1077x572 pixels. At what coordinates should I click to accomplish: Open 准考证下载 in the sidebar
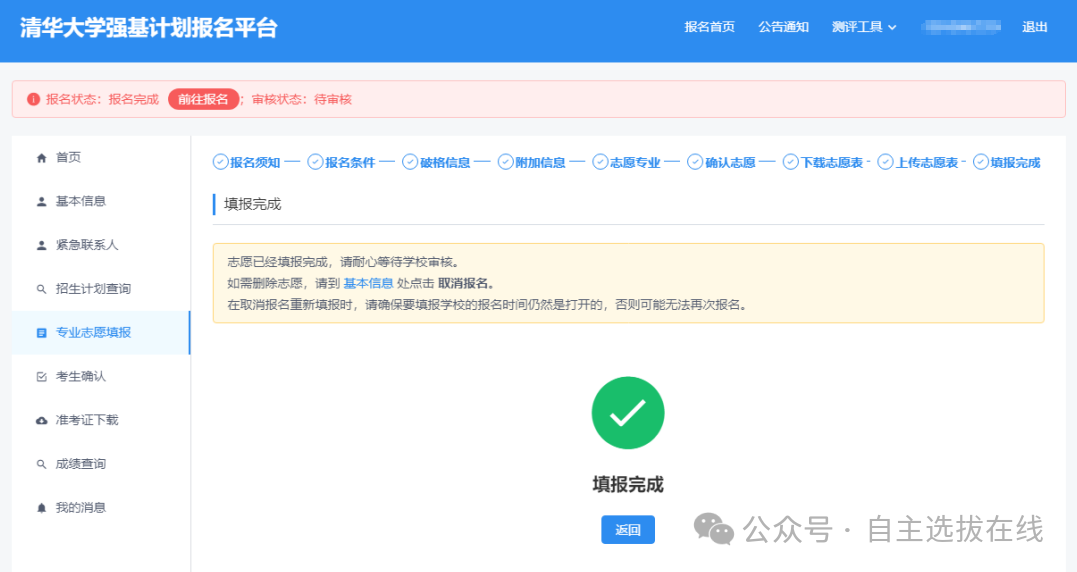(x=87, y=420)
